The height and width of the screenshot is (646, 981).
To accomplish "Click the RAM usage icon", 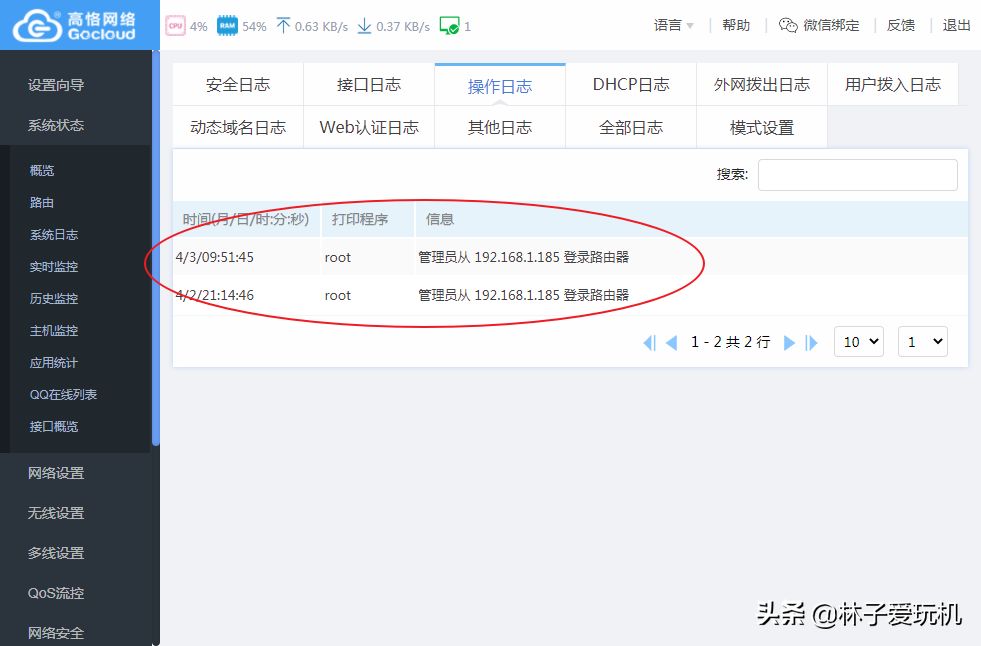I will [x=227, y=26].
